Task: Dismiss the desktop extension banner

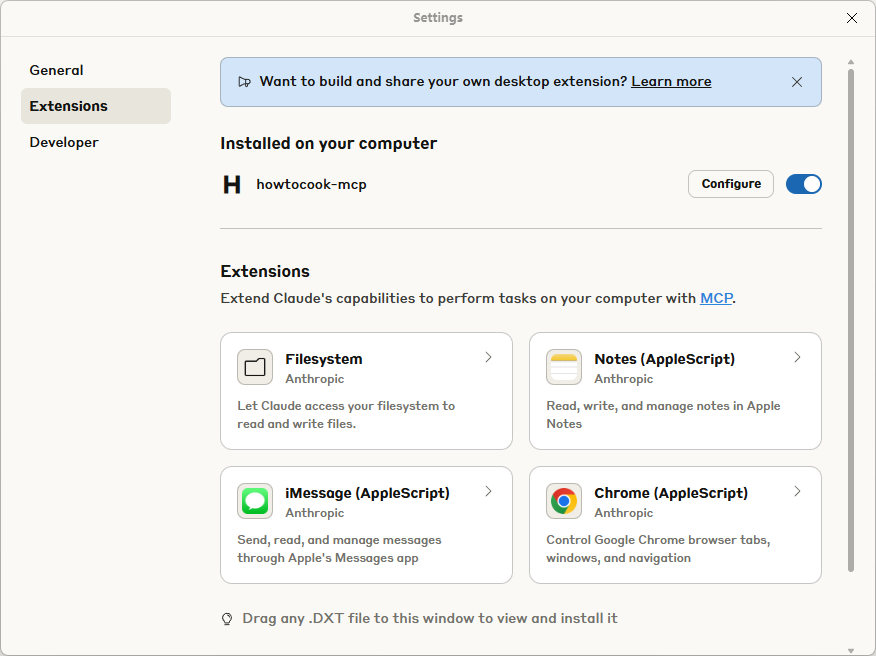Action: coord(797,82)
